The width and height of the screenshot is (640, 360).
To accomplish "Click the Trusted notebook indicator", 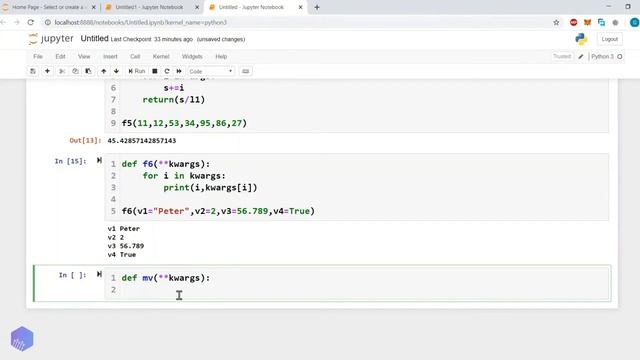I will click(562, 56).
